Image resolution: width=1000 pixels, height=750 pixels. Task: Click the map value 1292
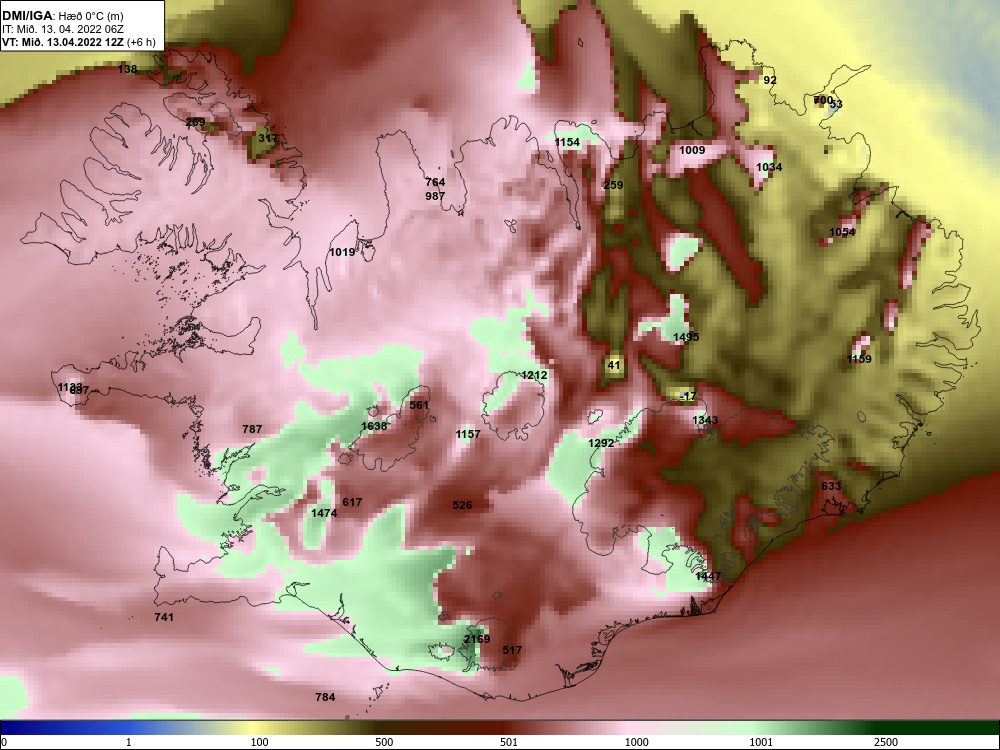click(x=601, y=443)
